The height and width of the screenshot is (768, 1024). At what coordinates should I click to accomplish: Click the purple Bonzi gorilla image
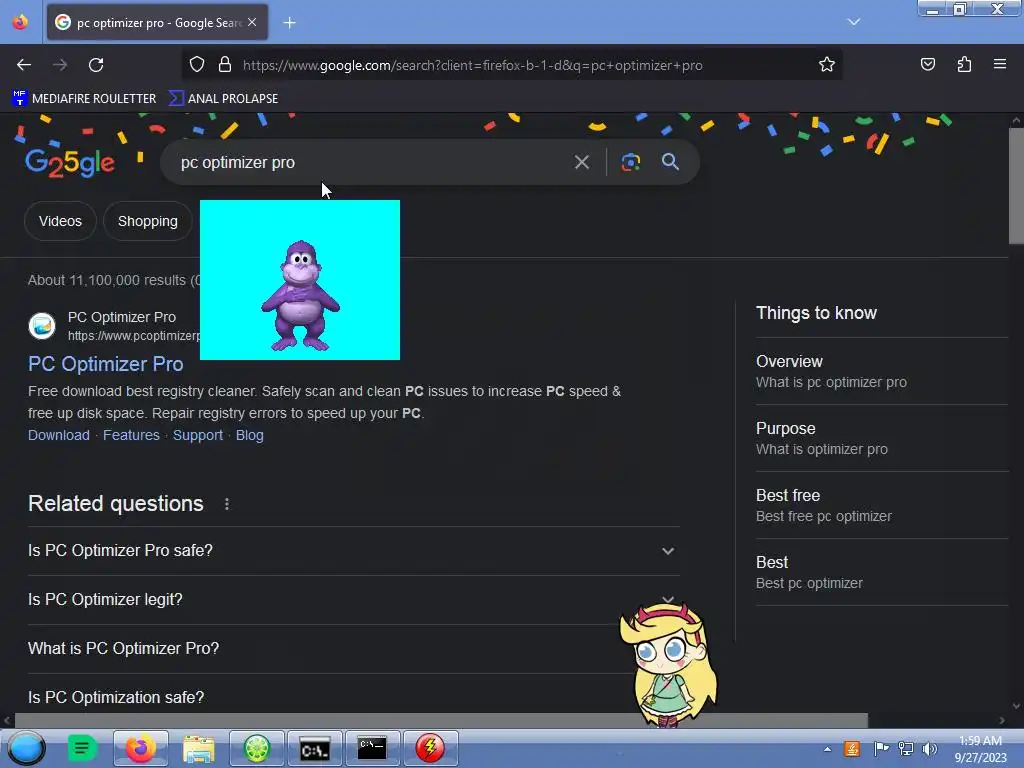pyautogui.click(x=300, y=295)
